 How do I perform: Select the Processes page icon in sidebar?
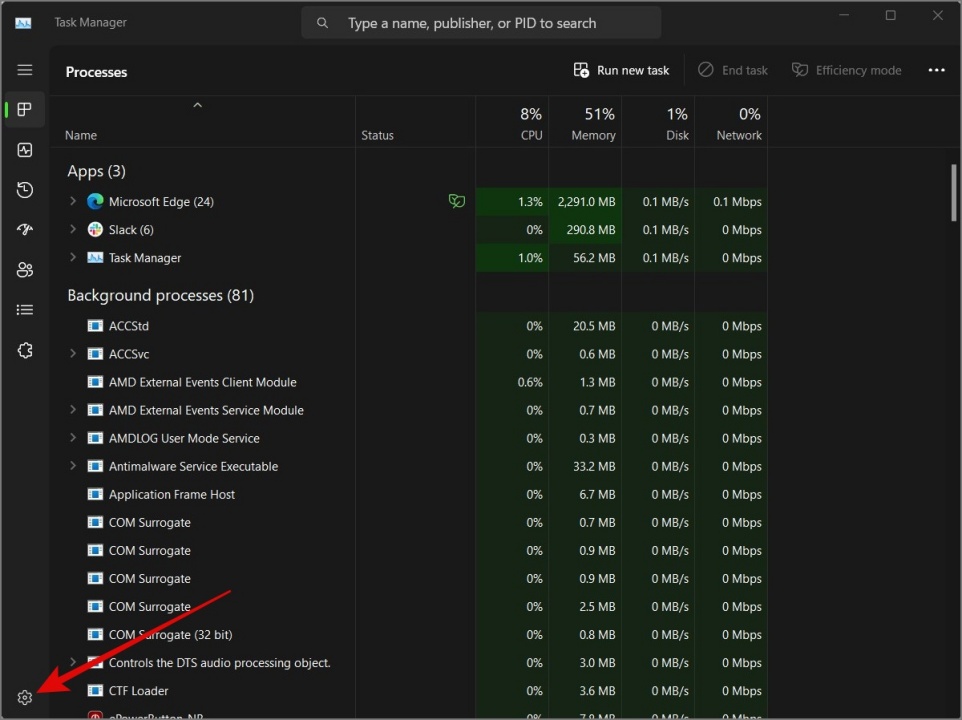pos(25,110)
